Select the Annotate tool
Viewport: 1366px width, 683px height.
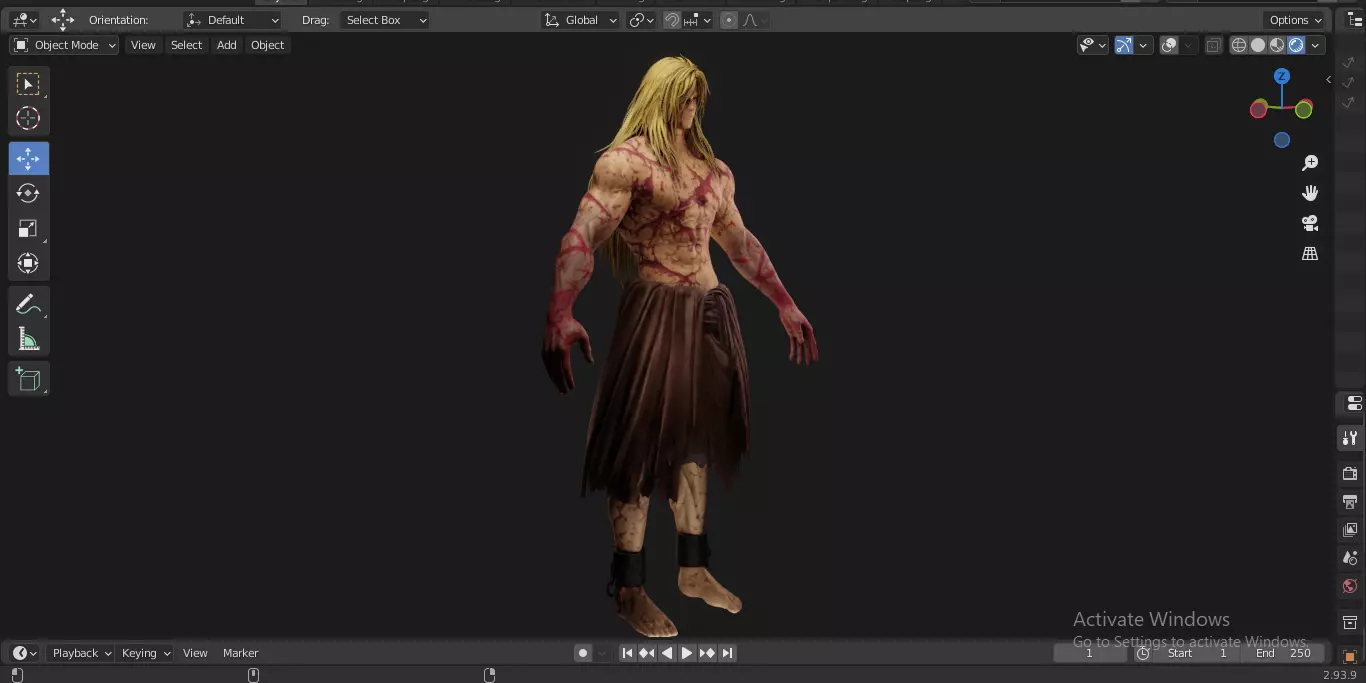point(28,304)
